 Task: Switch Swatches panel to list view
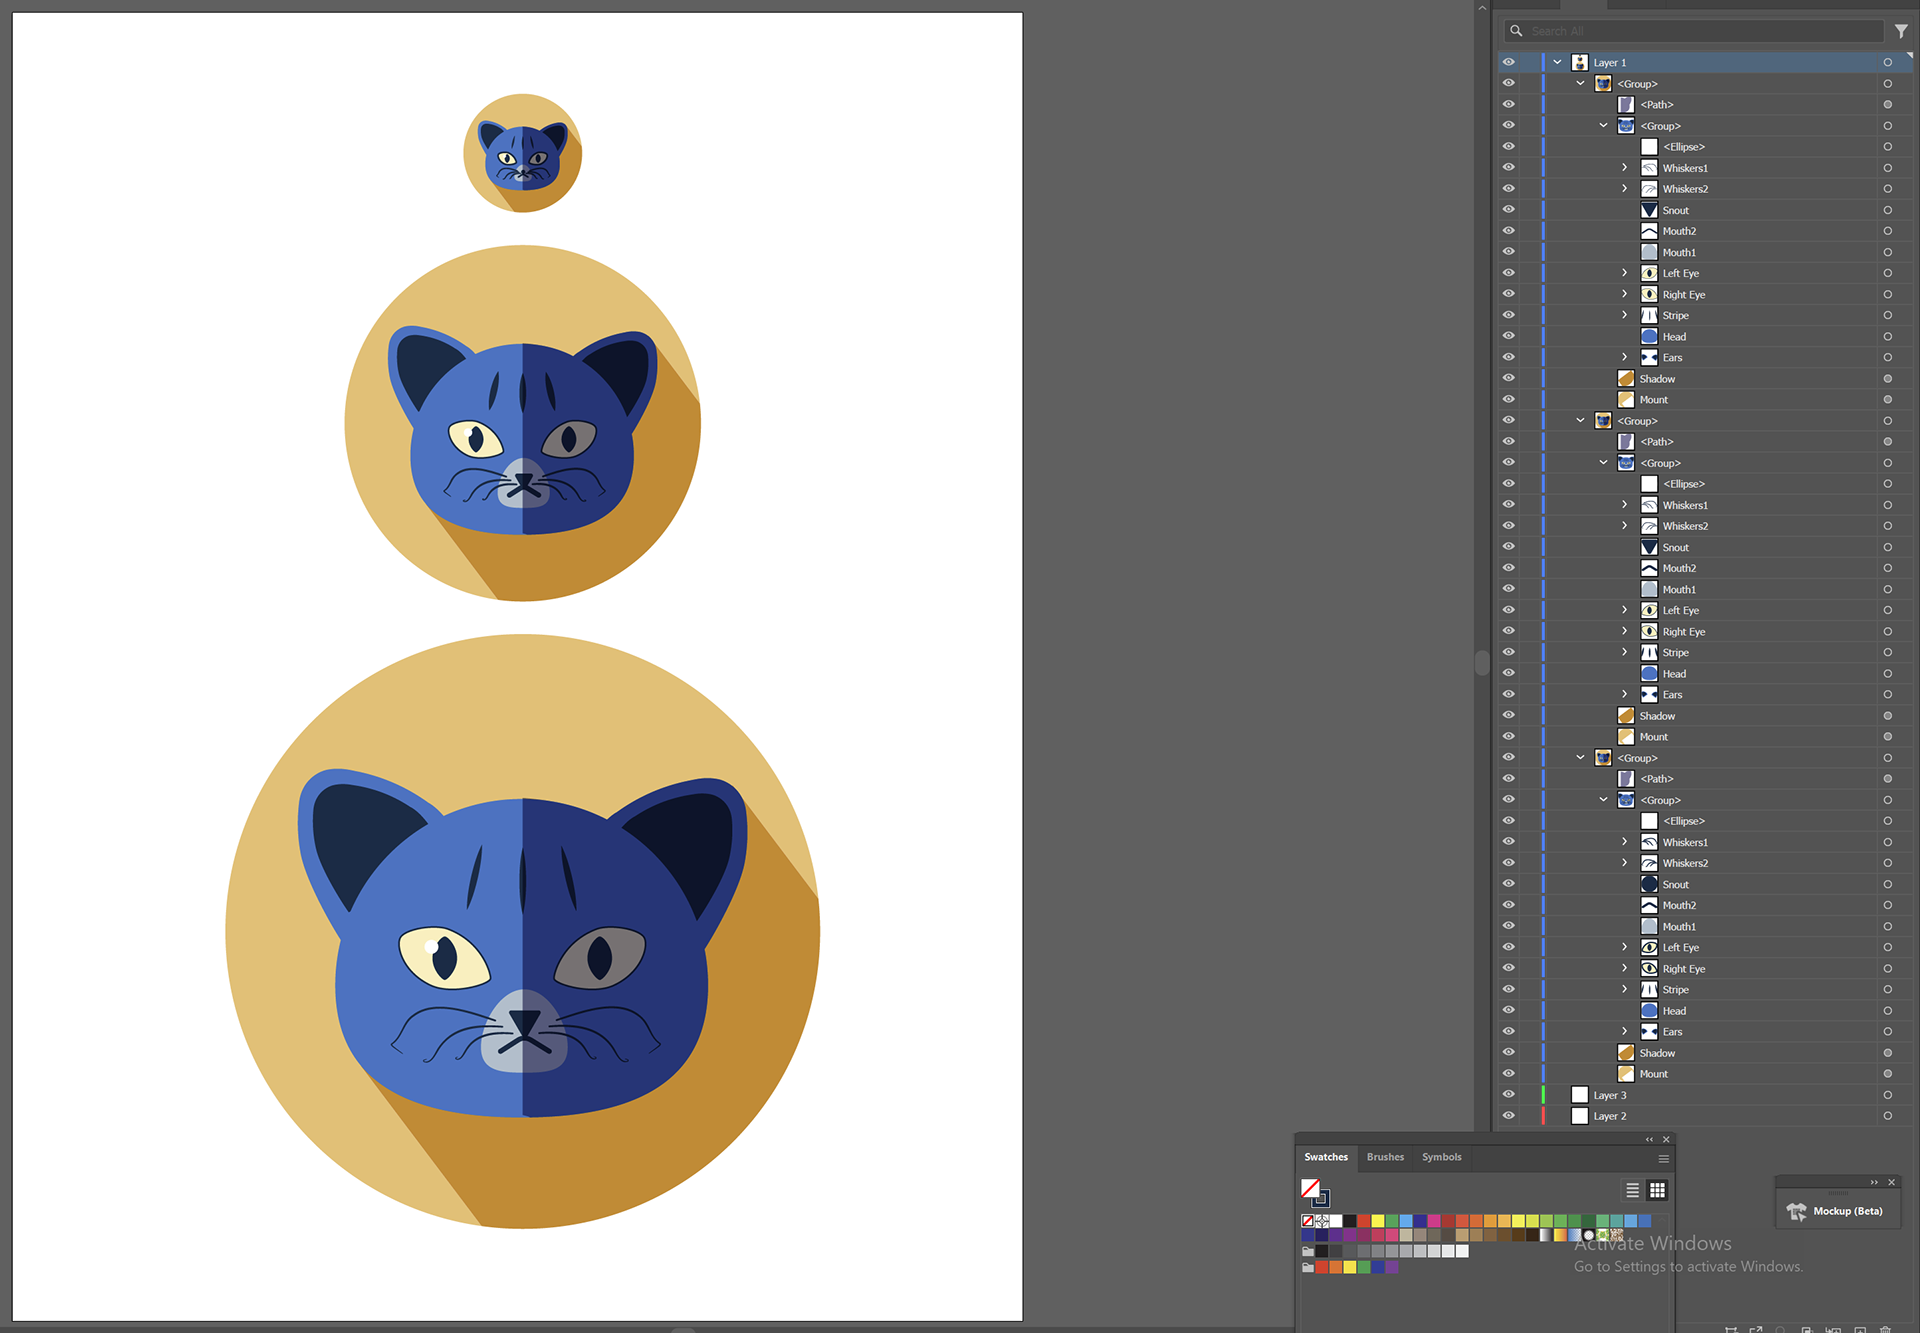click(x=1632, y=1190)
